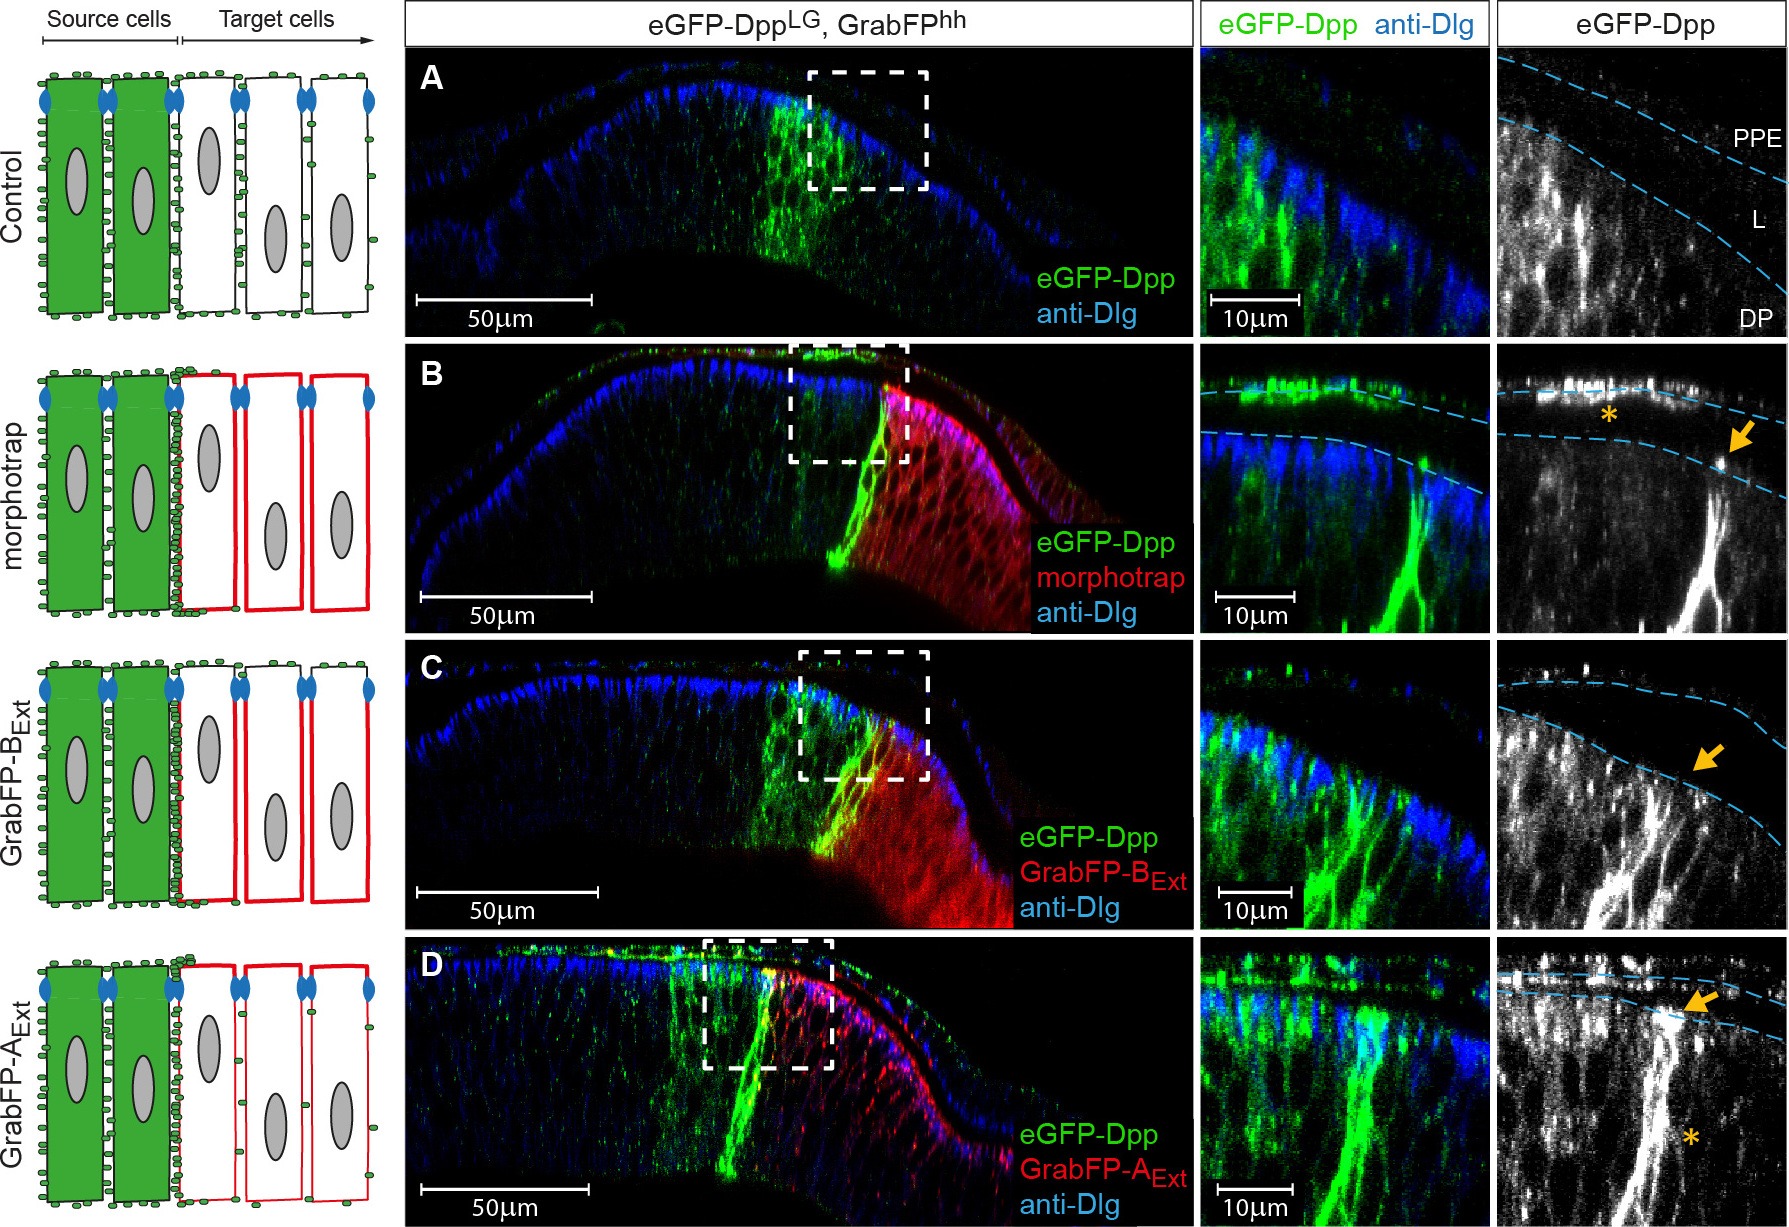
Task: Click the 'Source cells' label
Action: [x=109, y=19]
